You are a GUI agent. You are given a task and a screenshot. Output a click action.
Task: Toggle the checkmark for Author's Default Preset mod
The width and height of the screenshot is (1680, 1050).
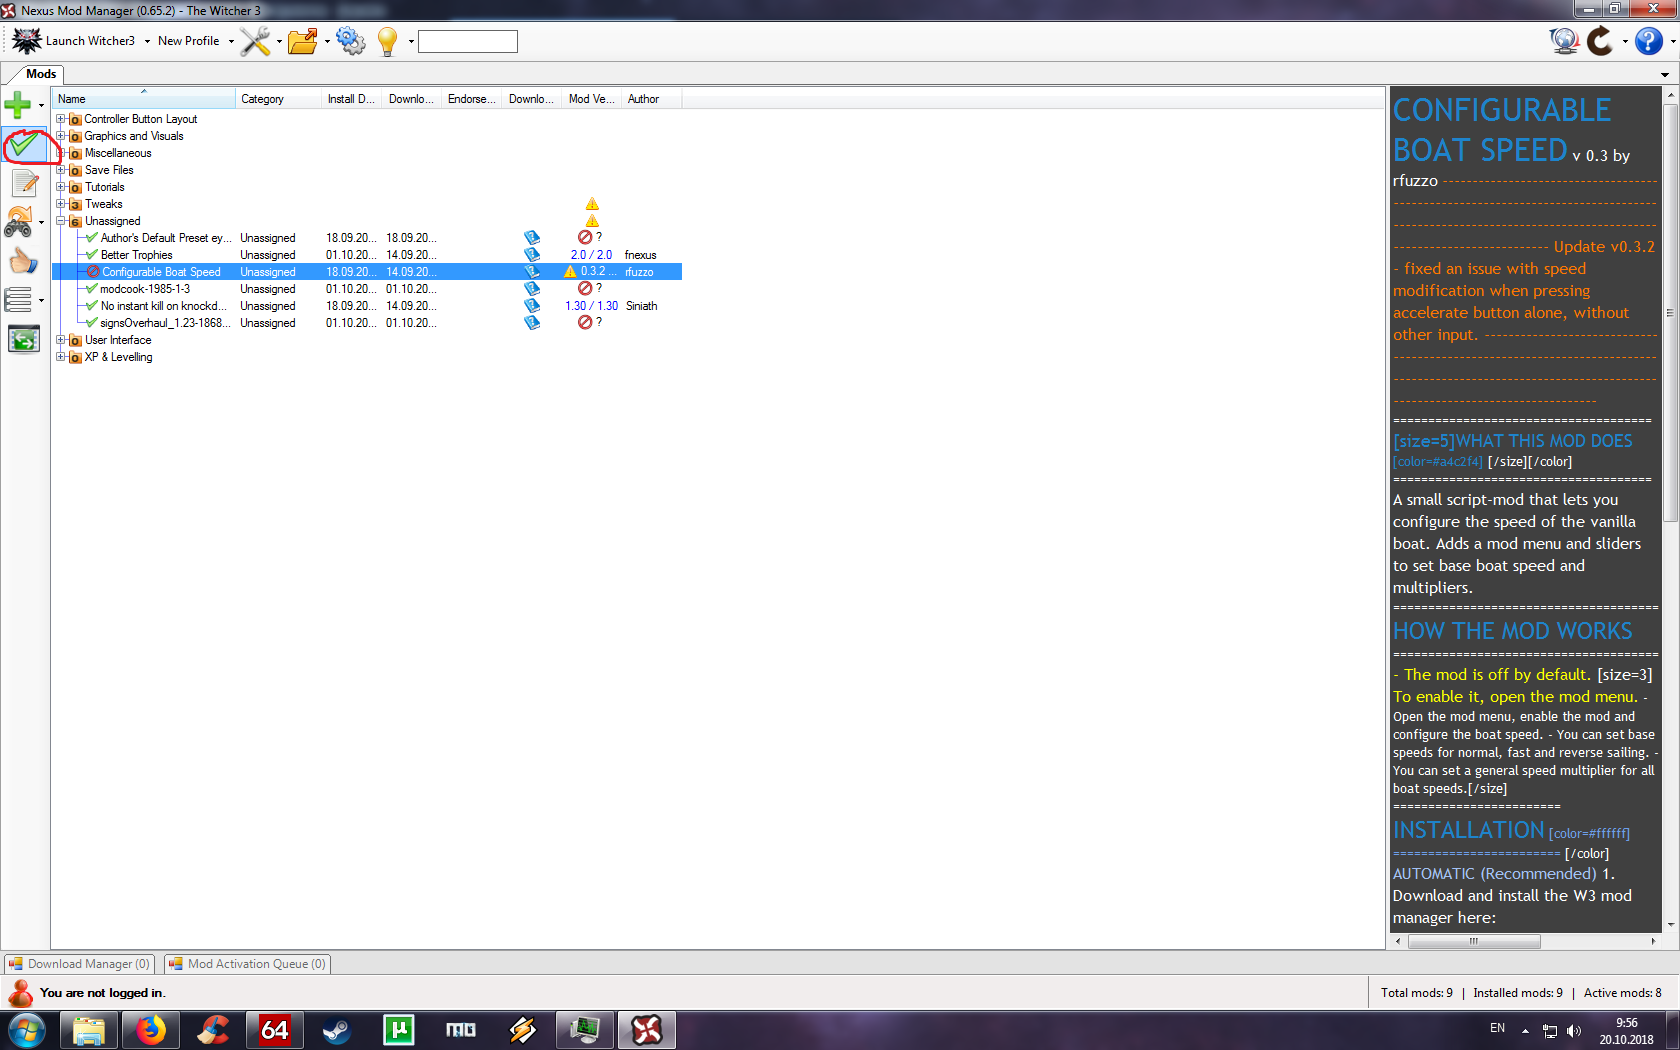click(92, 238)
